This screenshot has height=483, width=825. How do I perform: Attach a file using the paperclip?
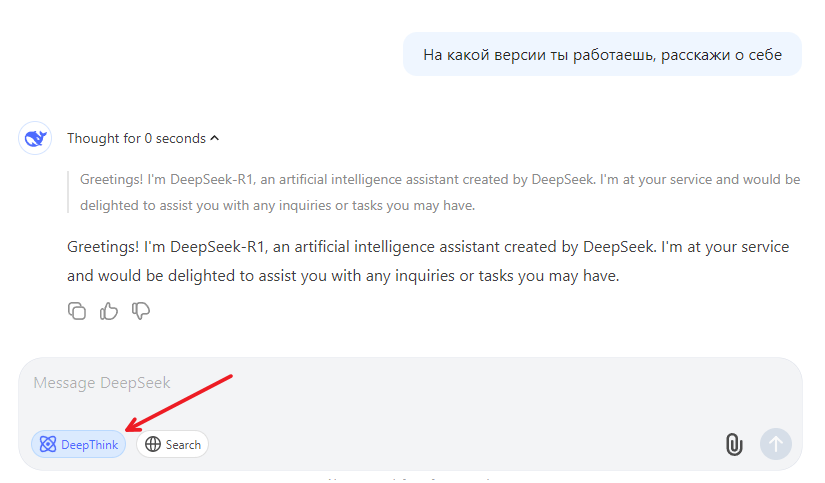click(734, 445)
